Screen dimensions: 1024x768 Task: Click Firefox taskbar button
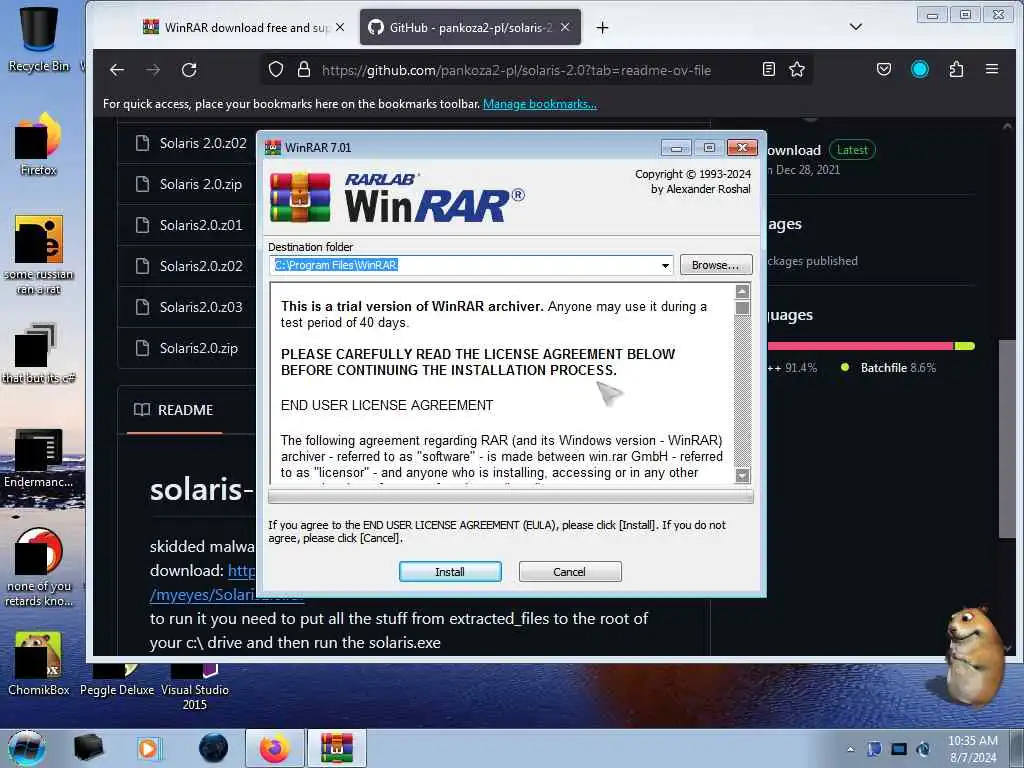(274, 748)
